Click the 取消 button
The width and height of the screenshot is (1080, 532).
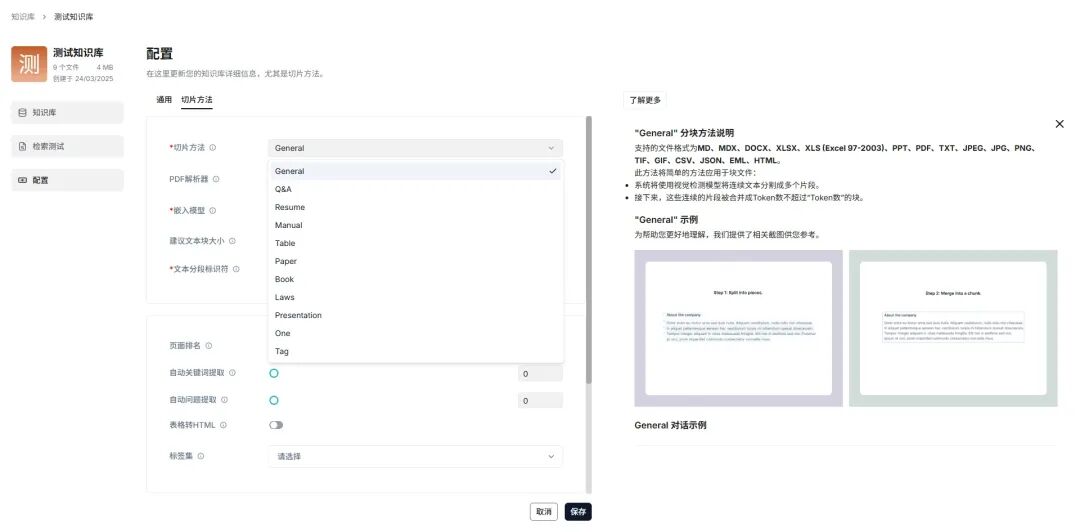pyautogui.click(x=543, y=511)
